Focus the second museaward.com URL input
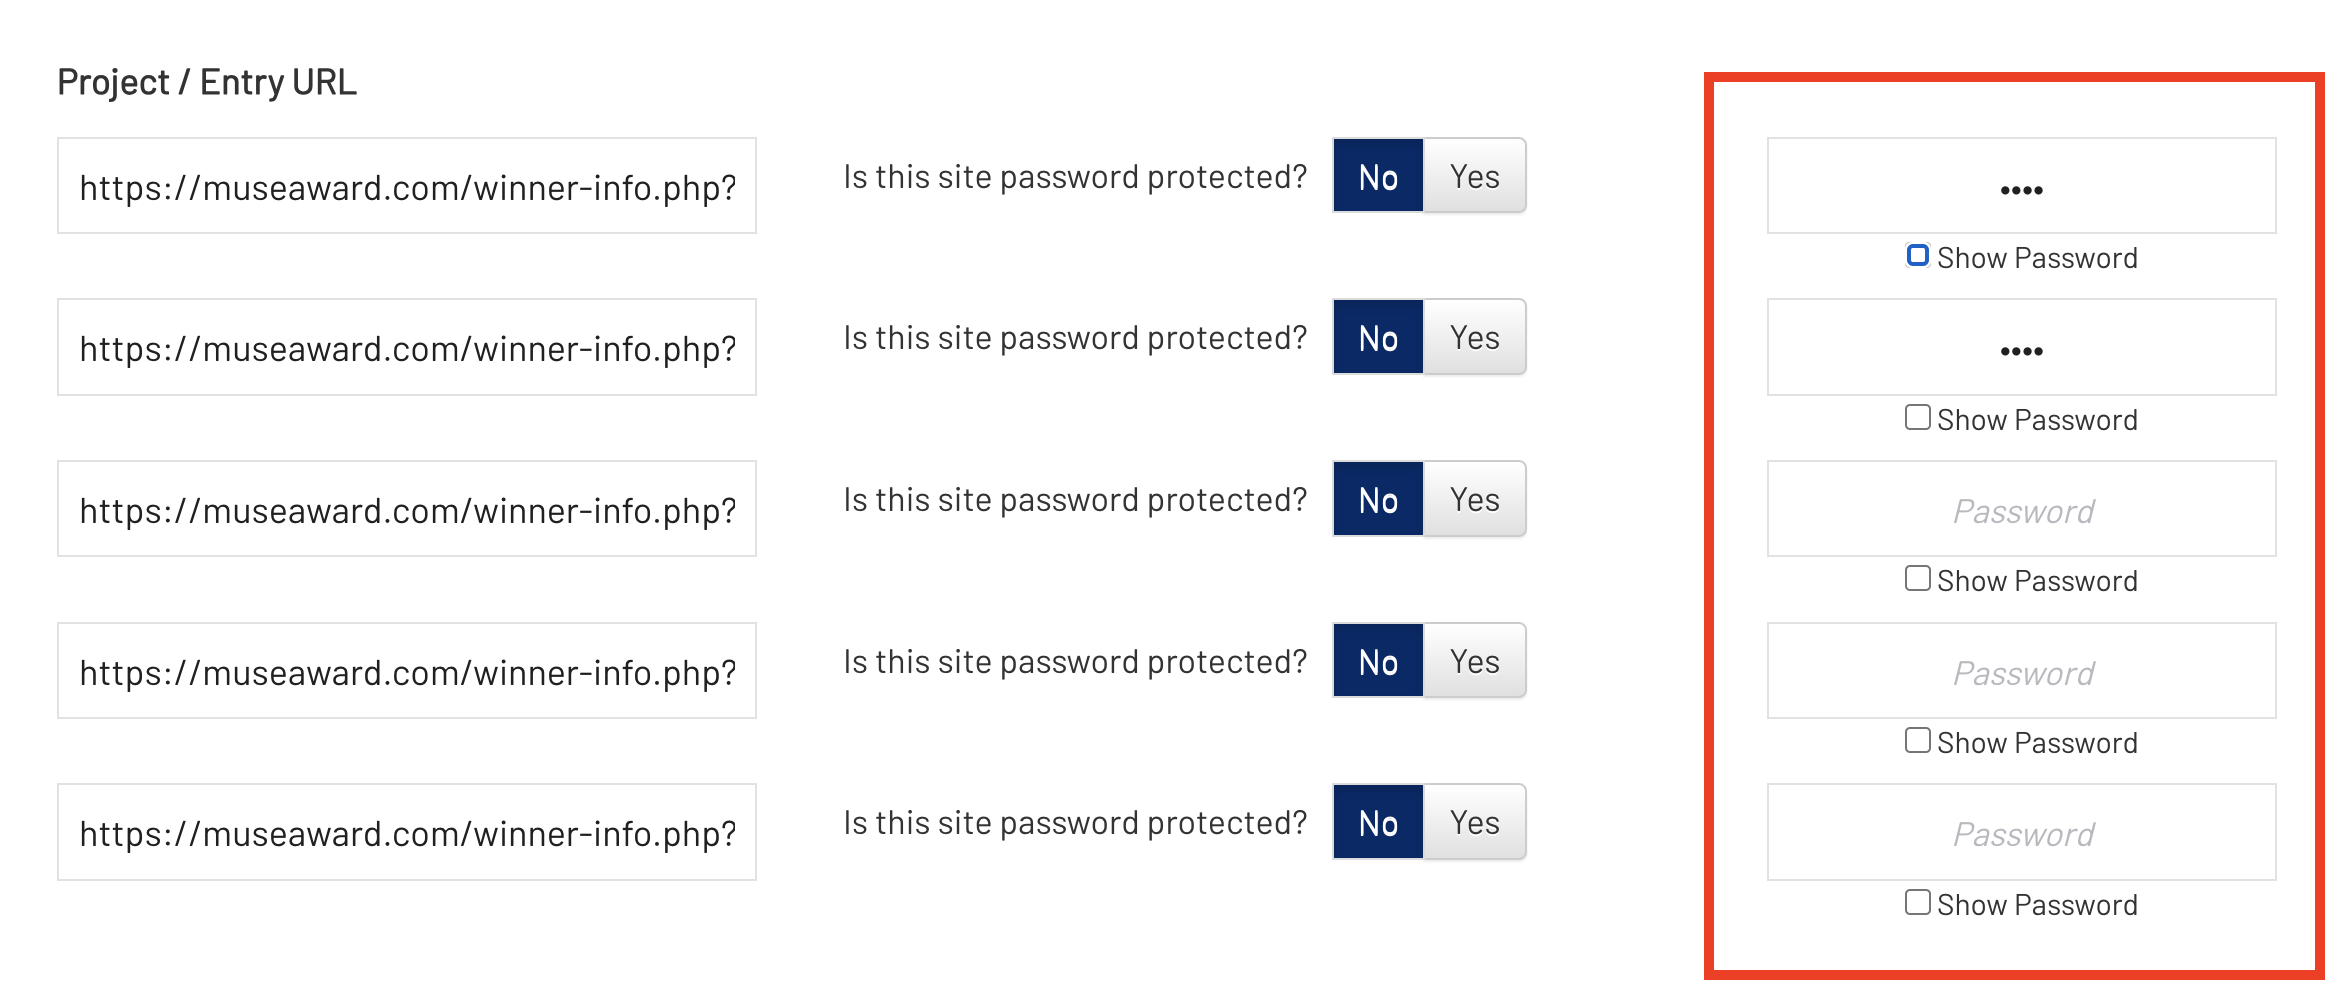Image resolution: width=2330 pixels, height=984 pixels. [x=407, y=347]
